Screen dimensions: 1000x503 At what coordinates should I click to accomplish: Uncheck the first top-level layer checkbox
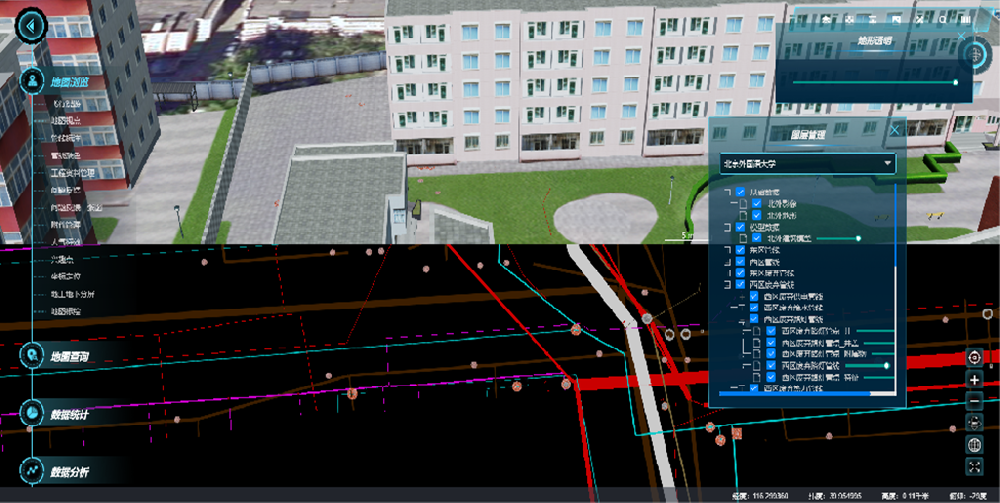pos(740,191)
